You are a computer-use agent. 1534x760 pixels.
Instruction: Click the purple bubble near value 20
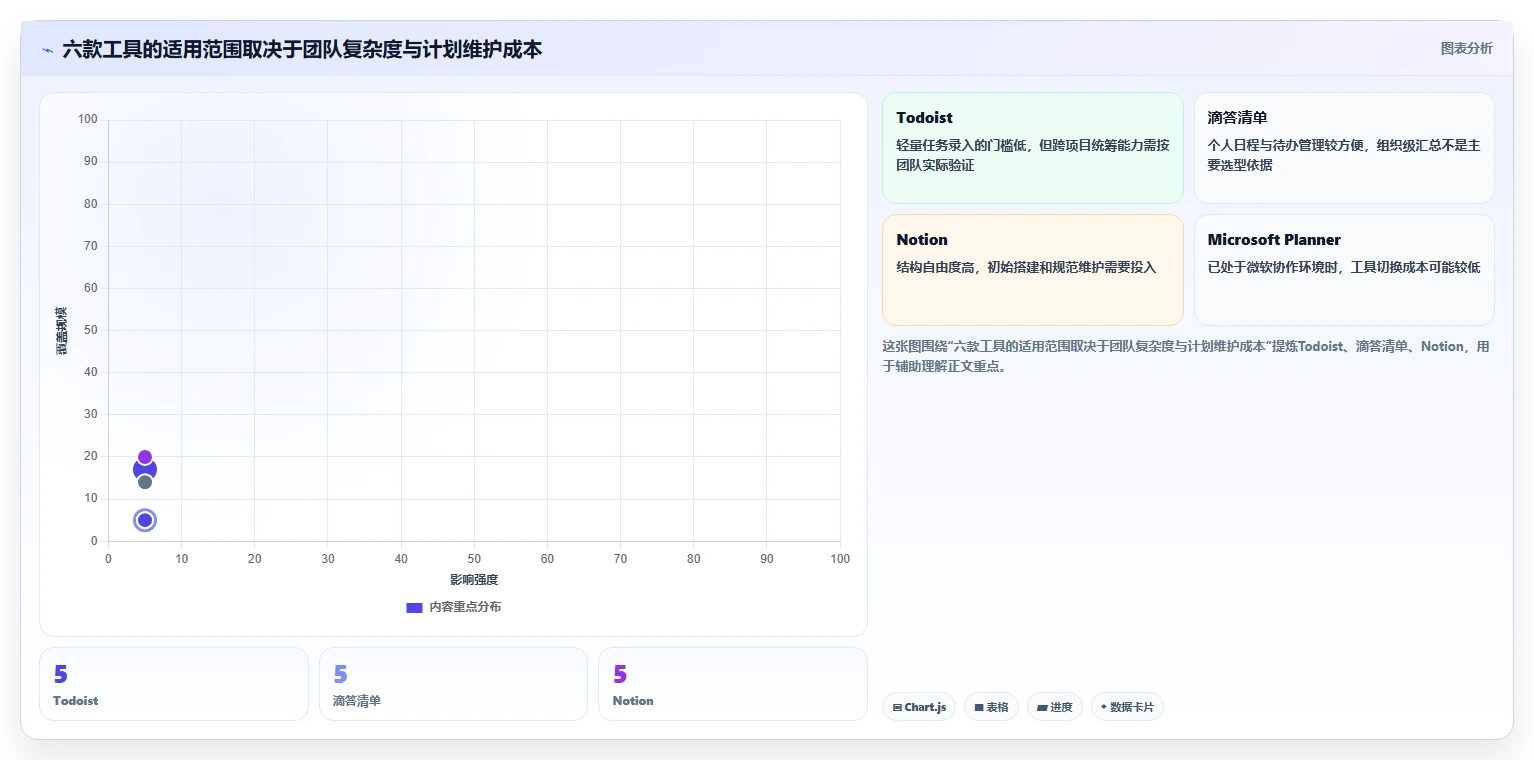tap(145, 457)
